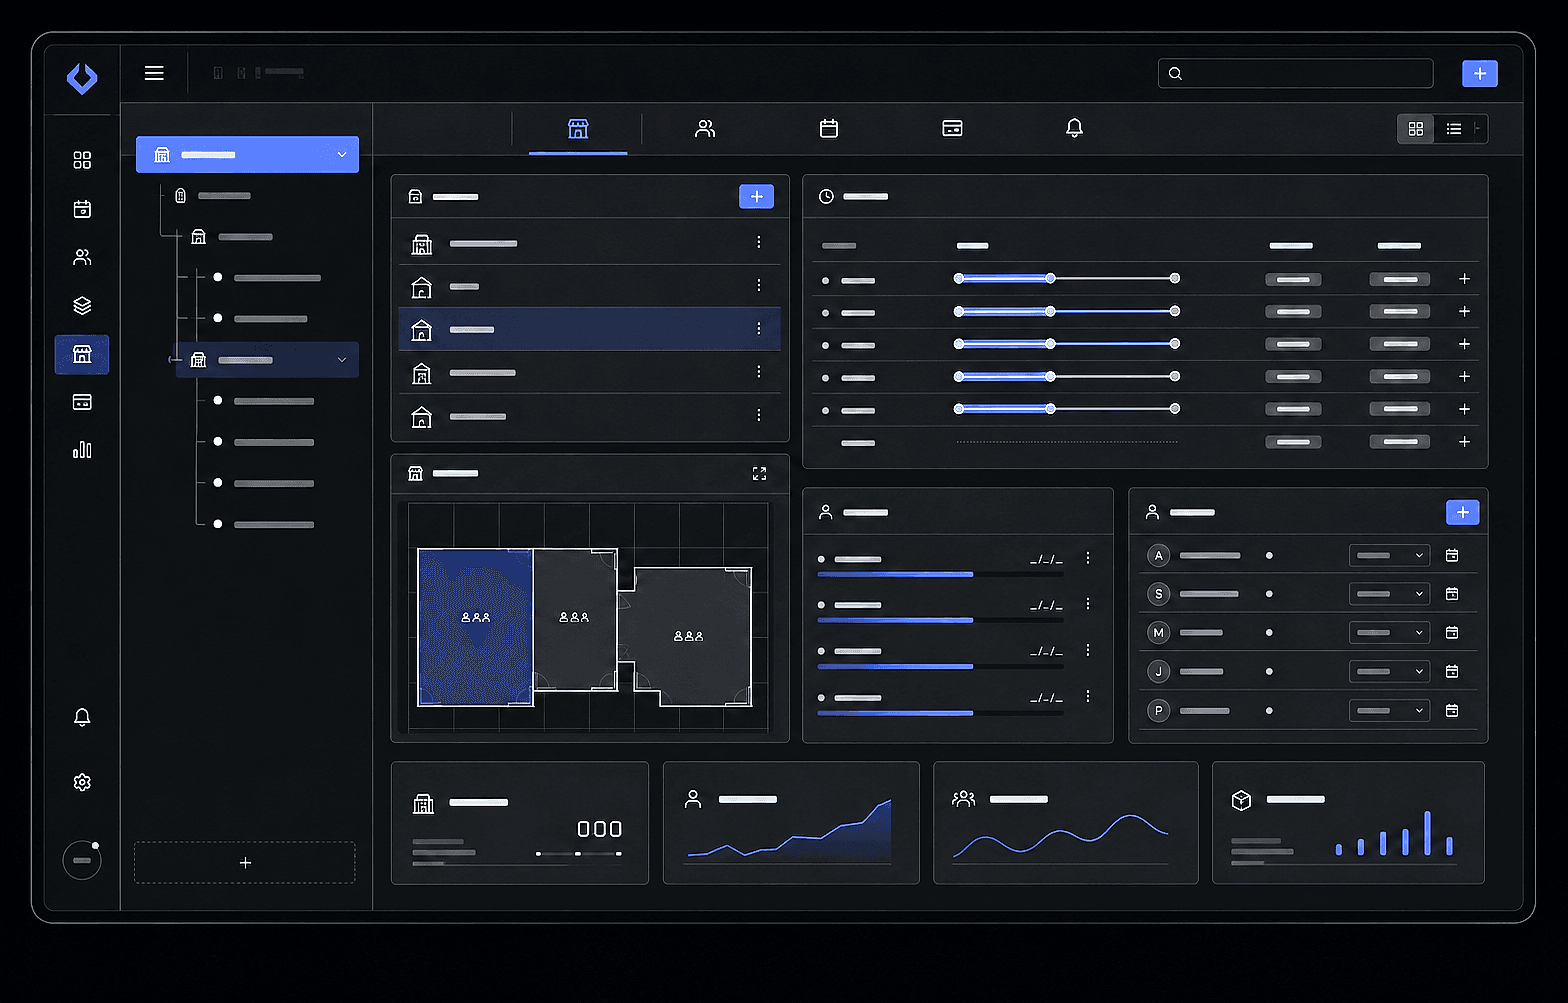Select the blue highlighted room in floor plan
The height and width of the screenshot is (1003, 1568).
[x=475, y=627]
